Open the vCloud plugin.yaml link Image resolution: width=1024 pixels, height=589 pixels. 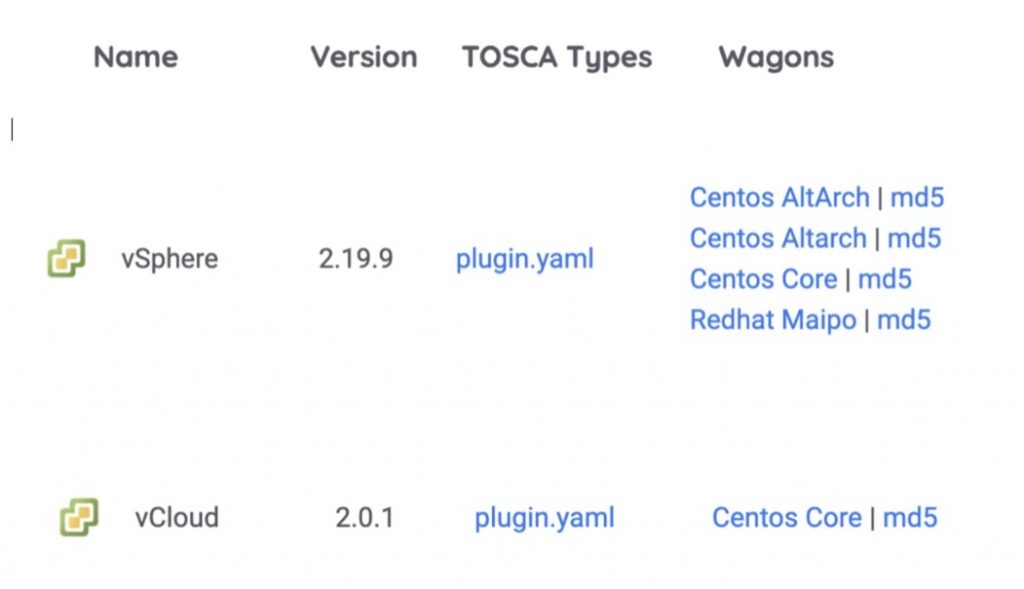(544, 518)
